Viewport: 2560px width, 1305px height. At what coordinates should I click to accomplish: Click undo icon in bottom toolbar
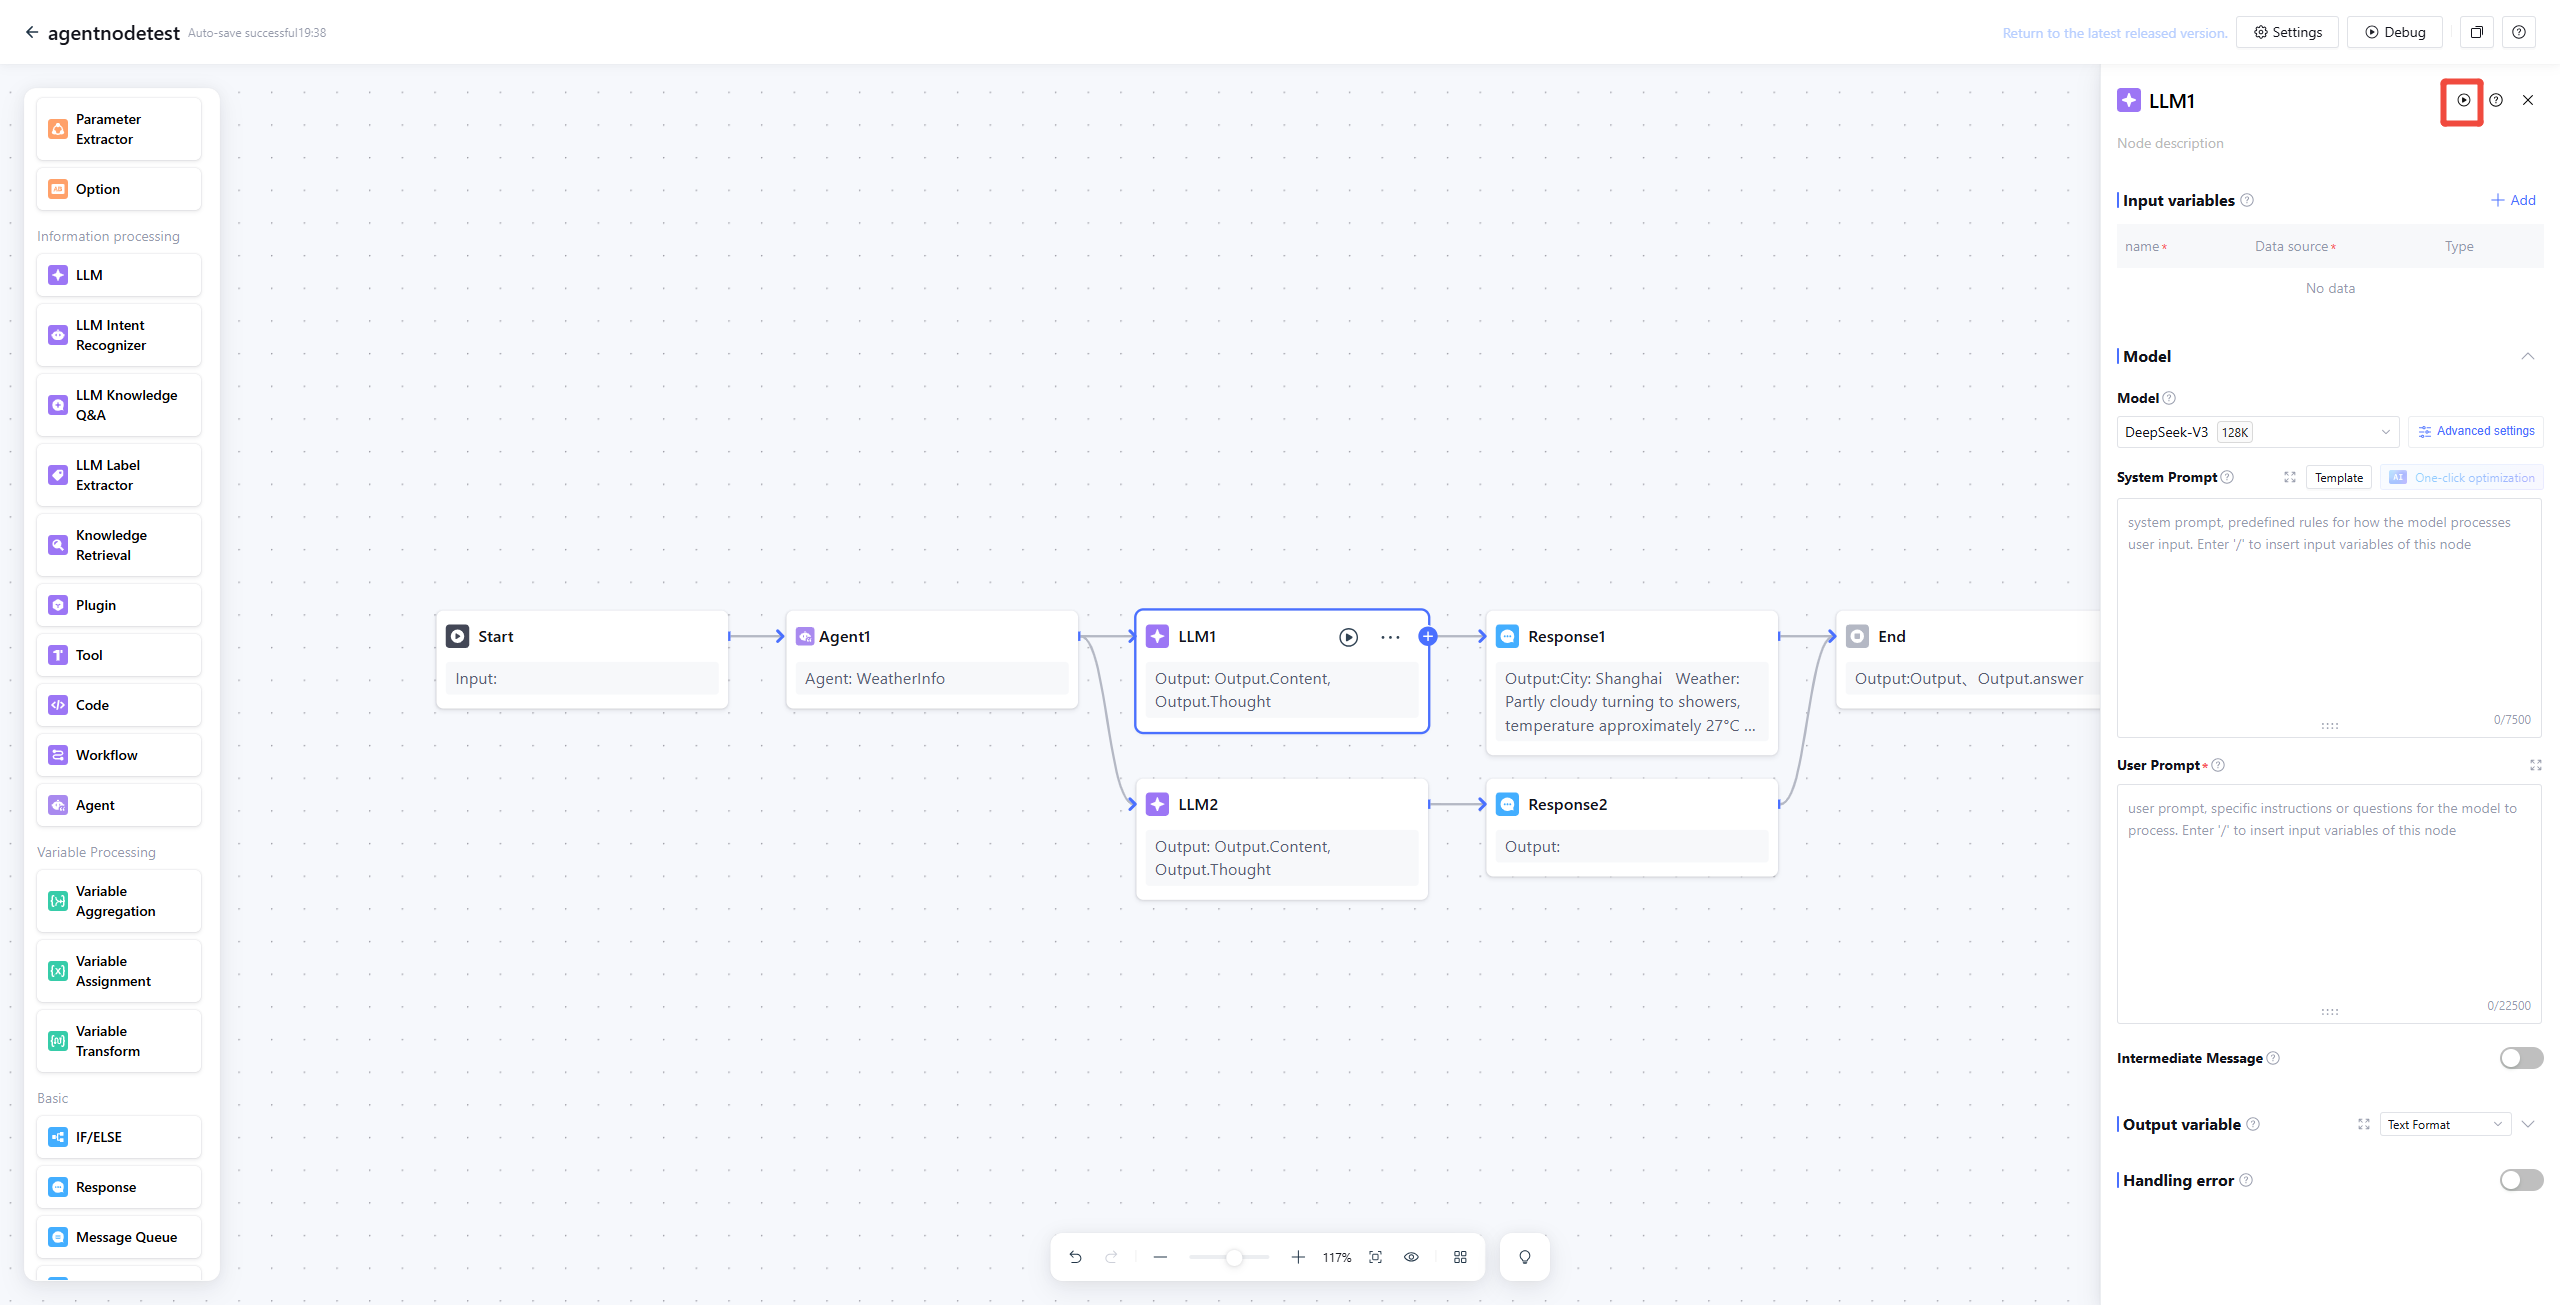[x=1075, y=1257]
